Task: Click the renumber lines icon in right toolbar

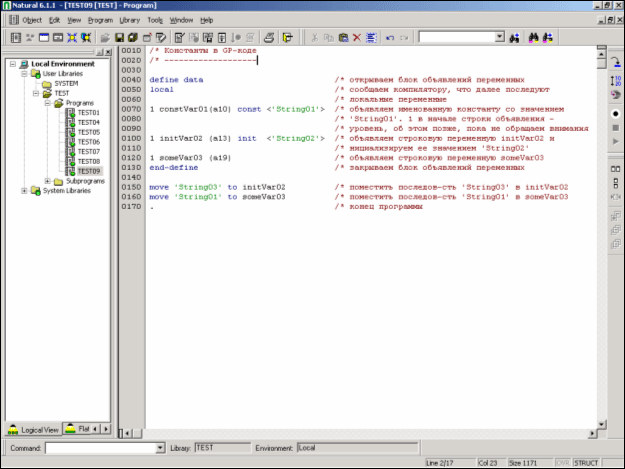Action: point(615,79)
